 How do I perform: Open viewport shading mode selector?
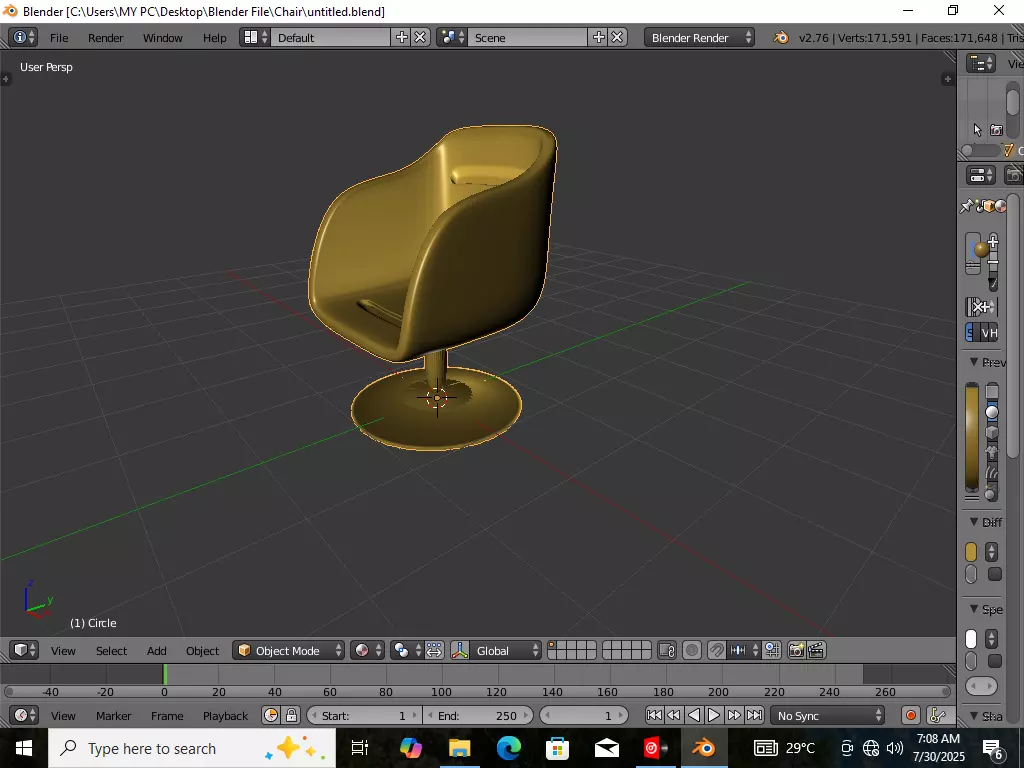coord(367,650)
